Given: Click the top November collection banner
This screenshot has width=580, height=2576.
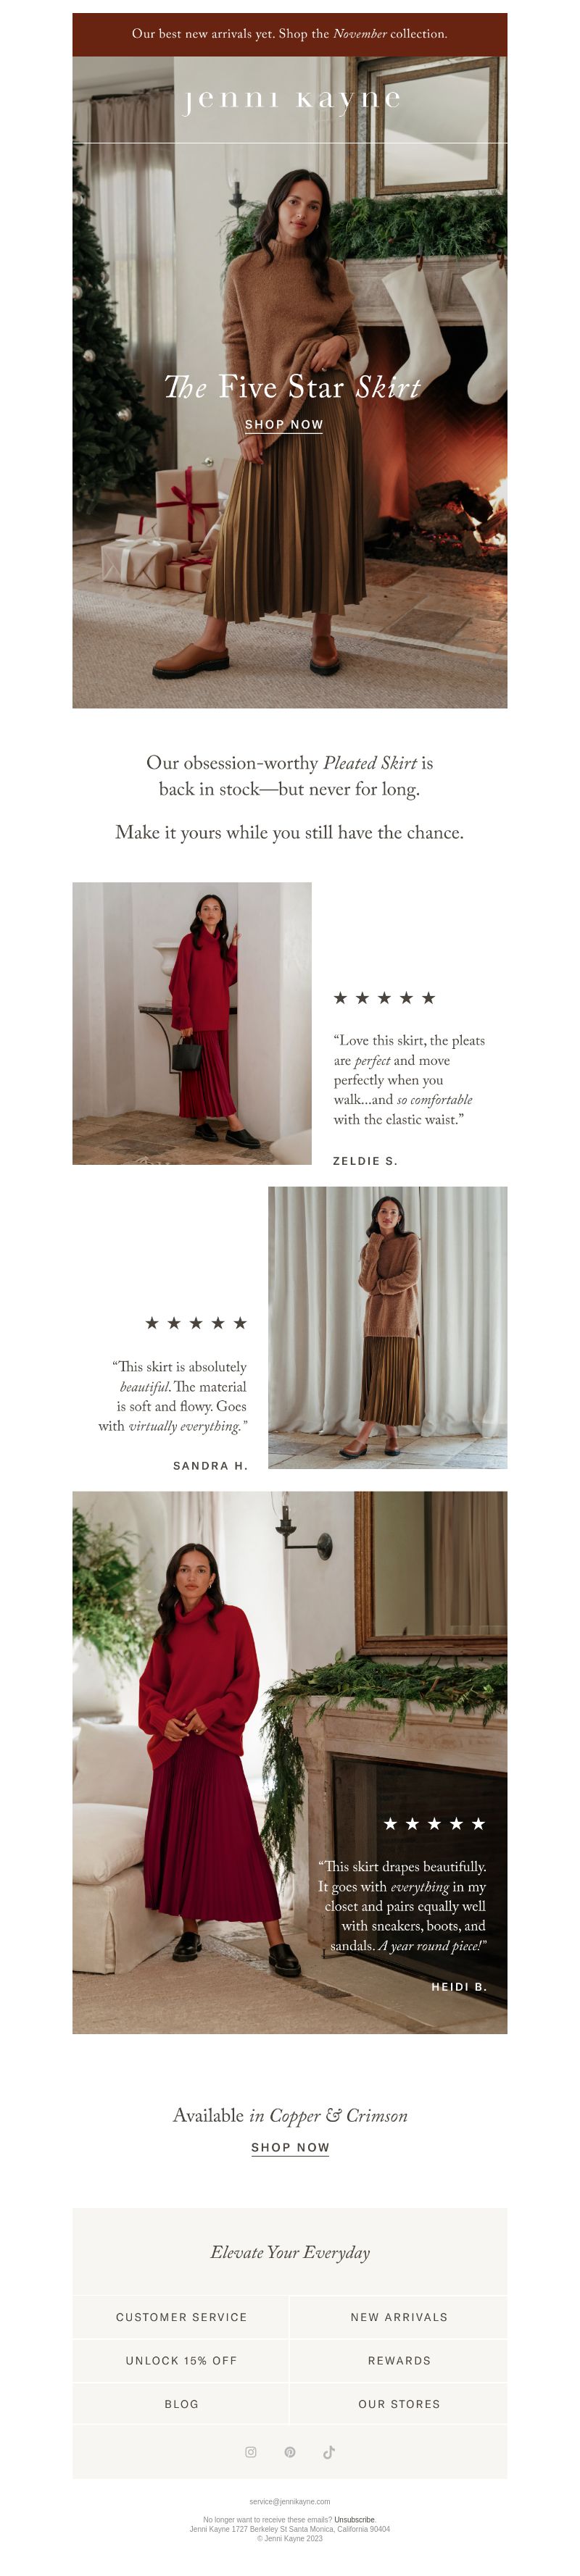Looking at the screenshot, I should 290,34.
